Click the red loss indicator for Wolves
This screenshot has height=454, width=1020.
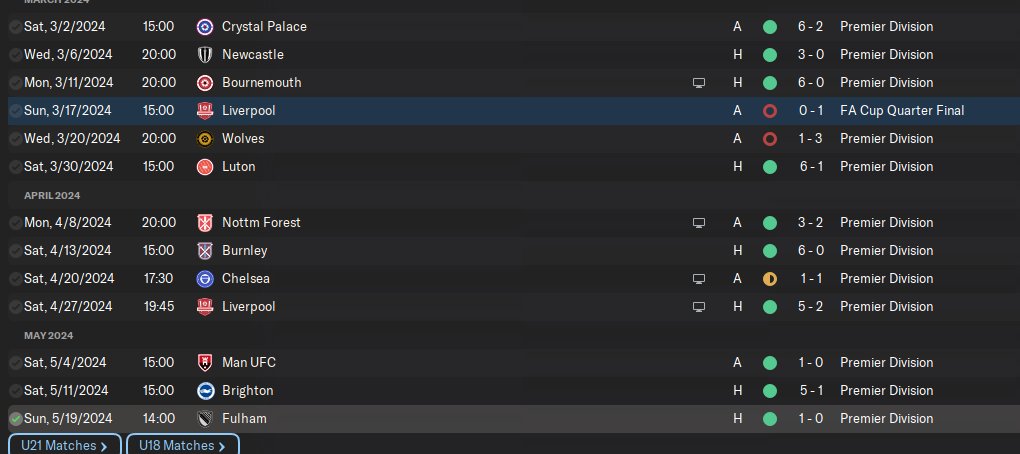click(769, 138)
